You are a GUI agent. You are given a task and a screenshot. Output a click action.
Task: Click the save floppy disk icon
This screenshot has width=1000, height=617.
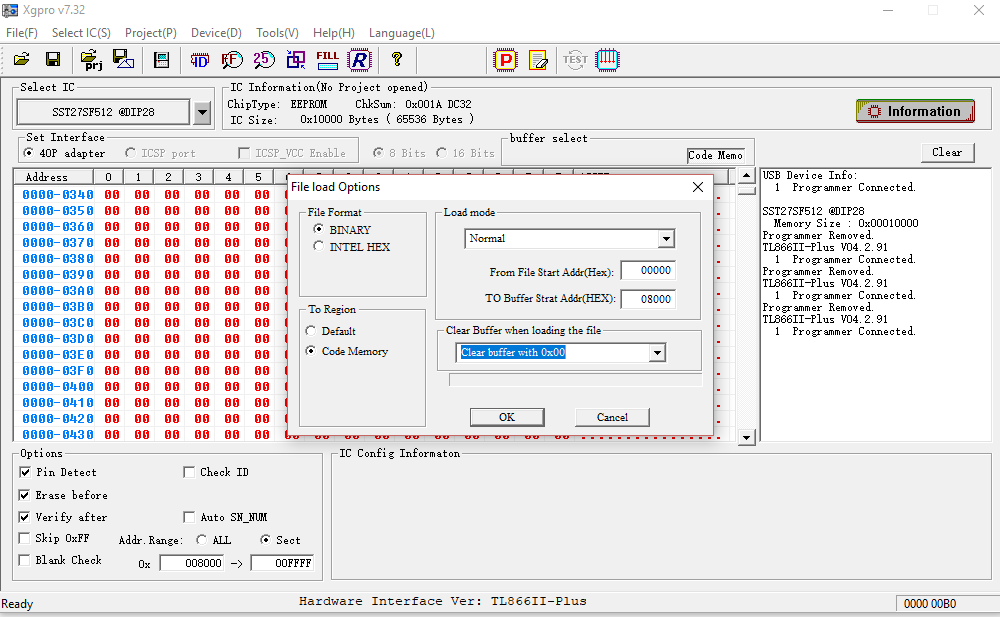point(53,60)
